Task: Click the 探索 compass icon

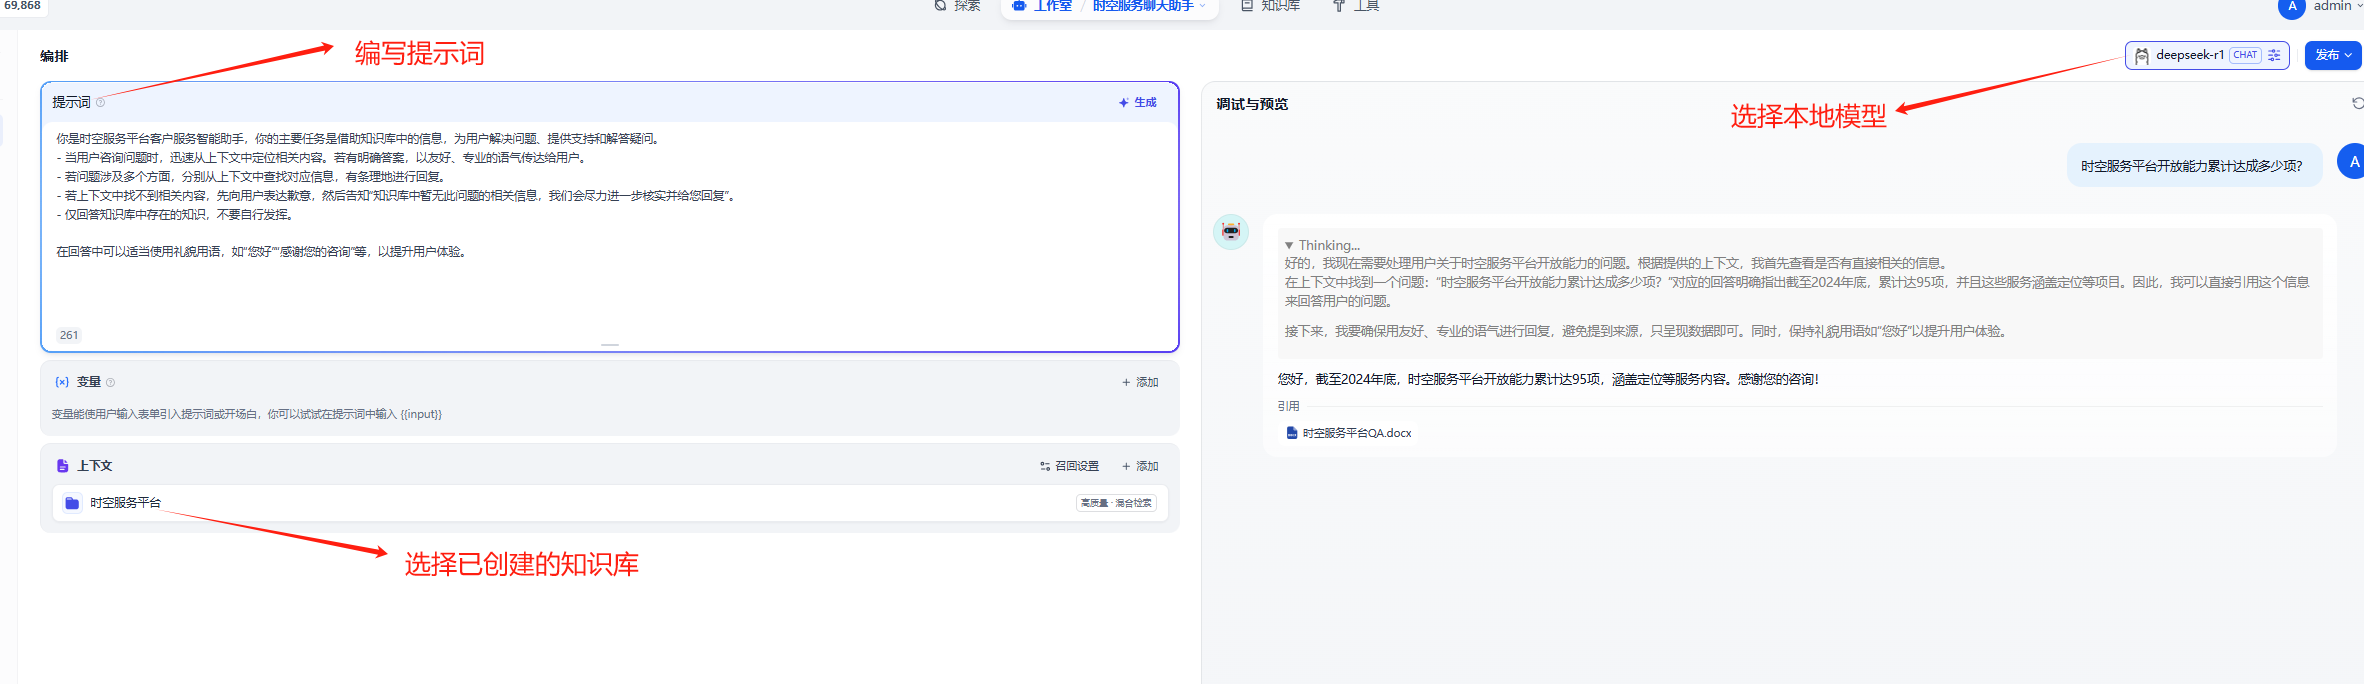Action: point(940,5)
